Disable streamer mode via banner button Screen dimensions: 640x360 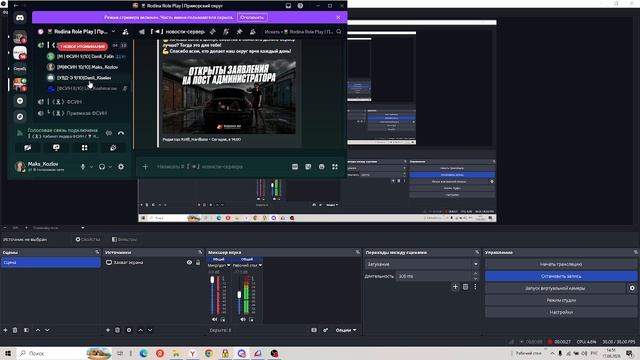coord(252,17)
